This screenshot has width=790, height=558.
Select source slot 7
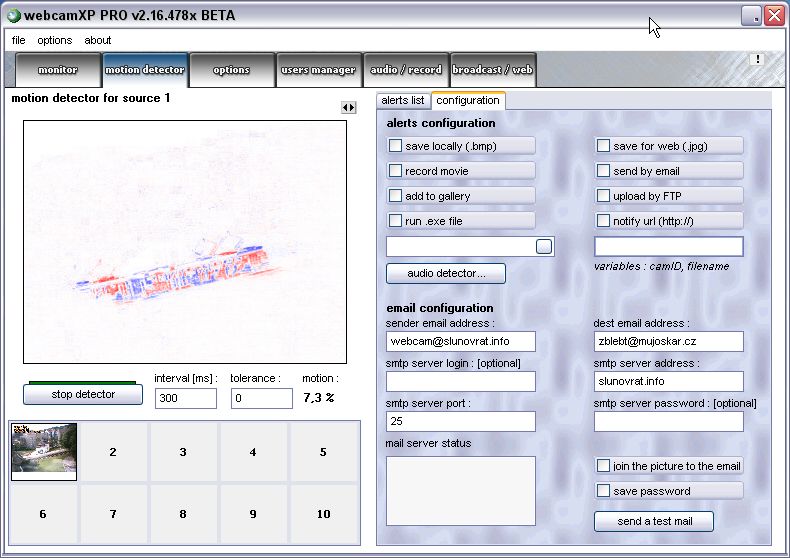[x=113, y=514]
